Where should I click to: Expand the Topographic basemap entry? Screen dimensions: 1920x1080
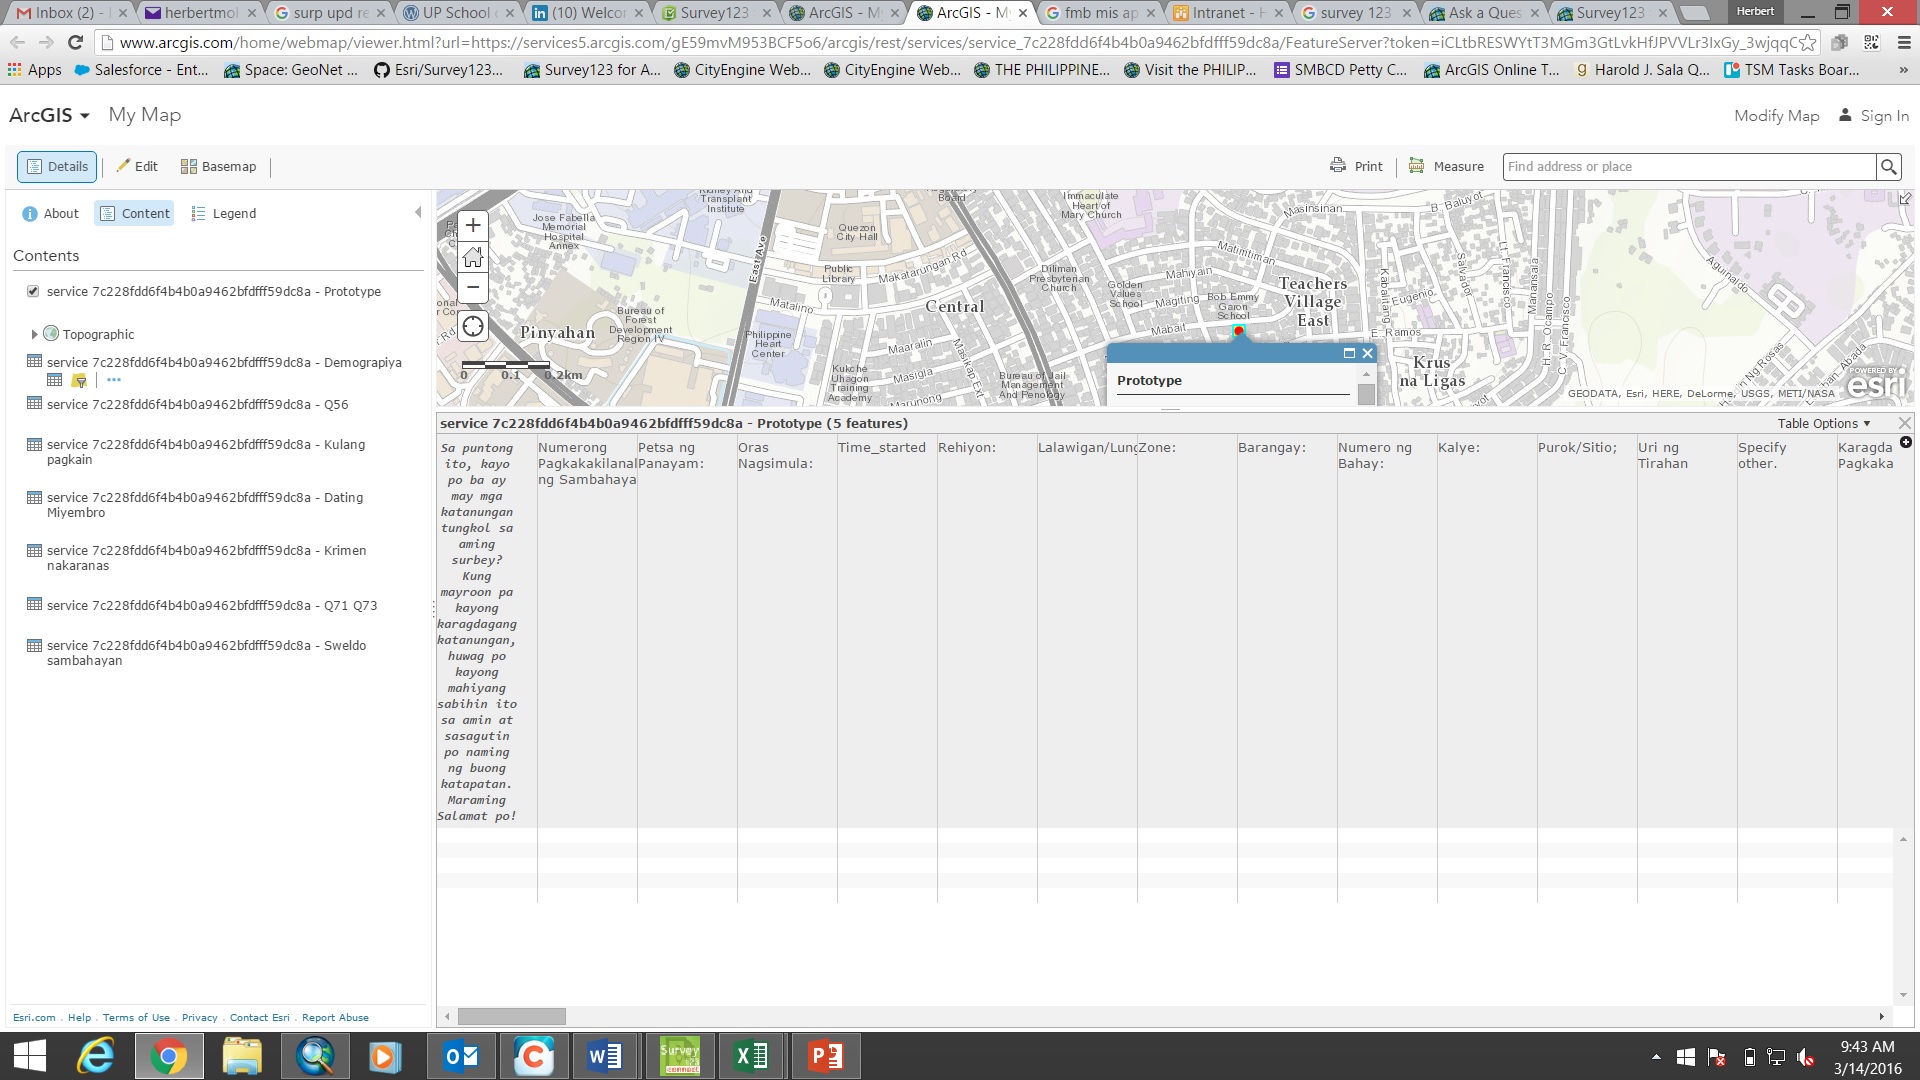pos(33,334)
